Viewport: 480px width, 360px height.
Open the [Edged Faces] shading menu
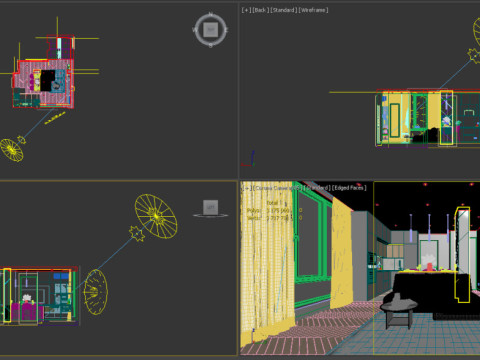[x=349, y=188]
